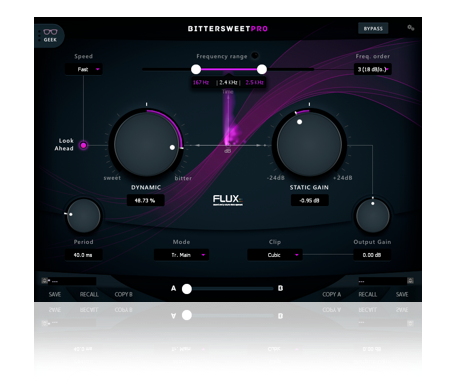Expand the Freq. order dropdown
The height and width of the screenshot is (390, 455).
pyautogui.click(x=372, y=69)
